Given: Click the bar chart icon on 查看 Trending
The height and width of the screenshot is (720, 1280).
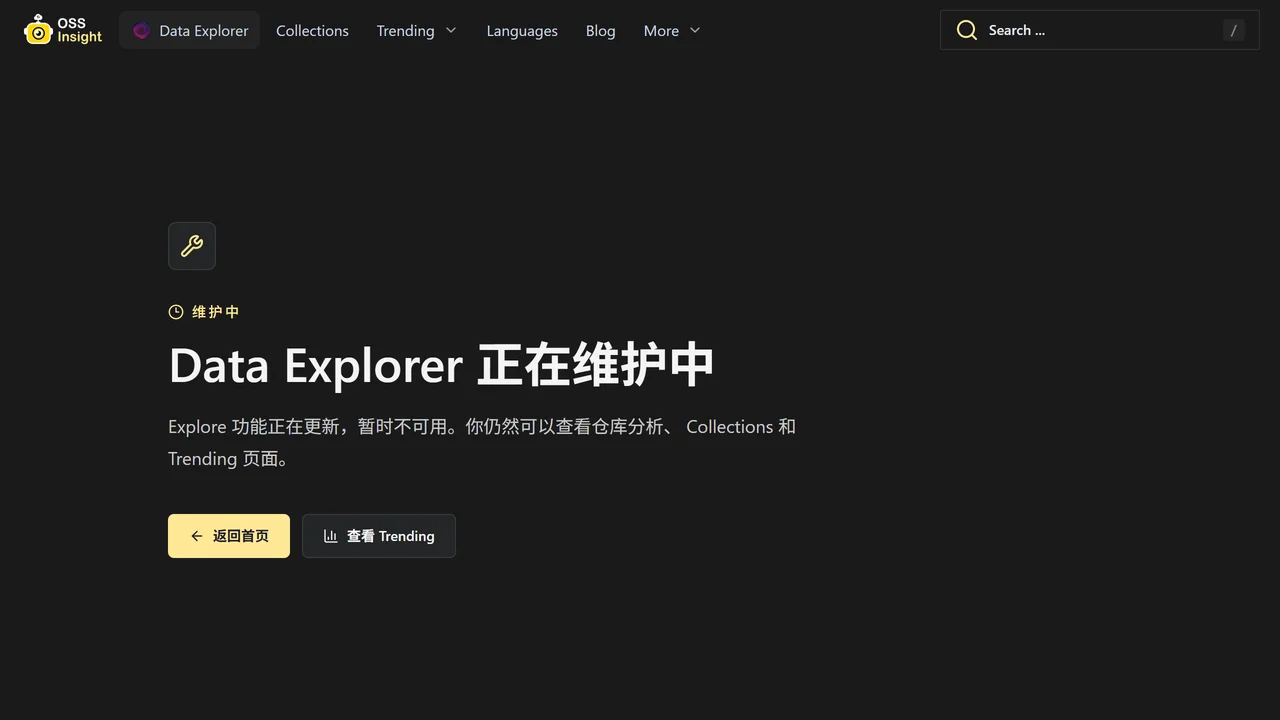Looking at the screenshot, I should (331, 536).
